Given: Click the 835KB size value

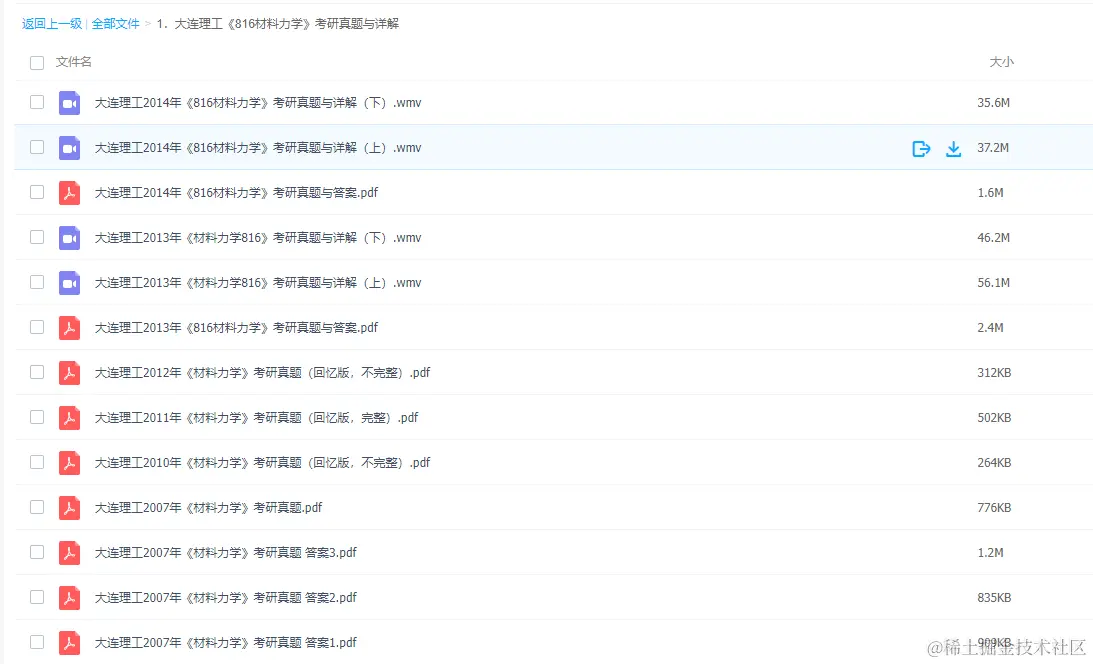Looking at the screenshot, I should coord(994,597).
